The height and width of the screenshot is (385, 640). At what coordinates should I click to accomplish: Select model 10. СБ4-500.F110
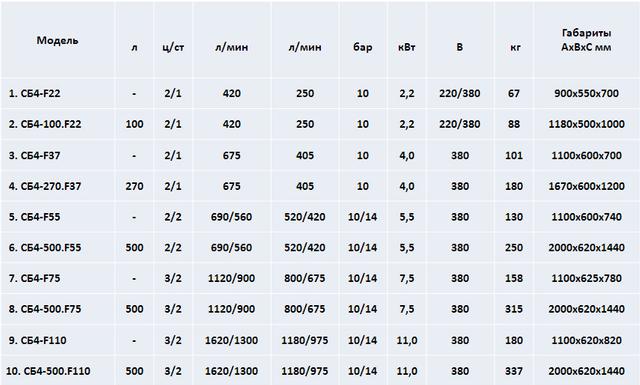coord(48,371)
